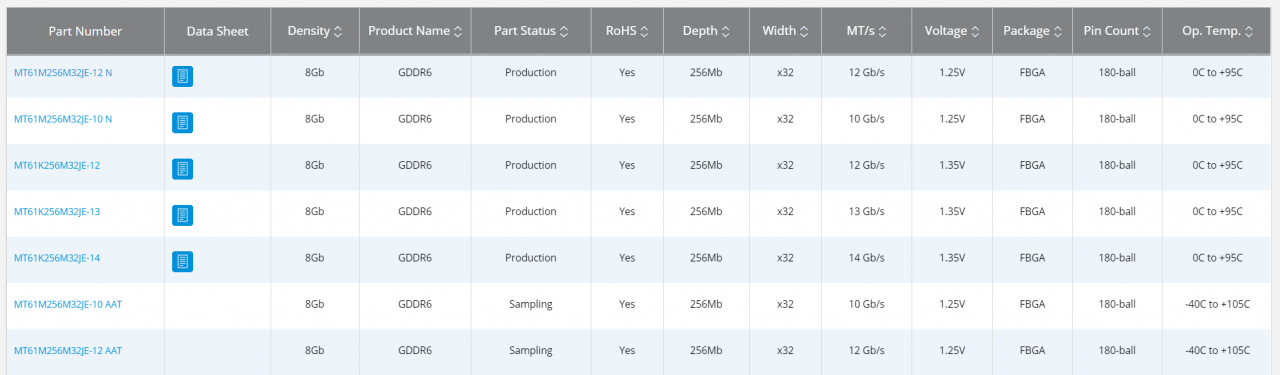
Task: Open part link MT61M256M32JE-10 AAT
Action: coord(68,304)
